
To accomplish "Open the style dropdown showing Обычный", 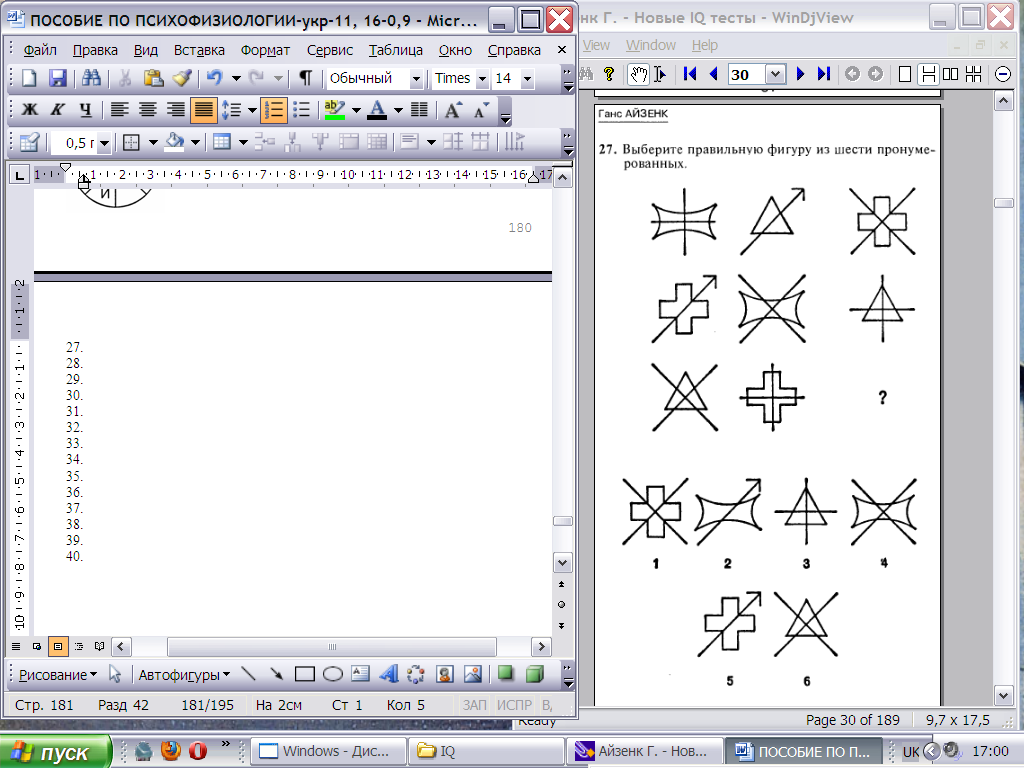I will 416,79.
